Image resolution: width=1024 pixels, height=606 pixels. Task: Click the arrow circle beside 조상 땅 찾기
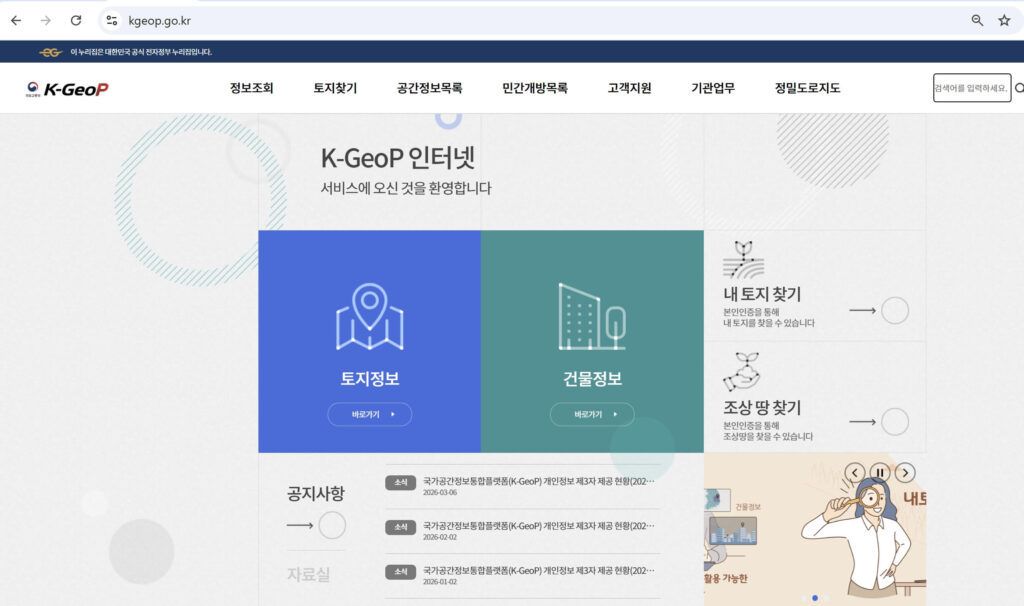coord(895,422)
